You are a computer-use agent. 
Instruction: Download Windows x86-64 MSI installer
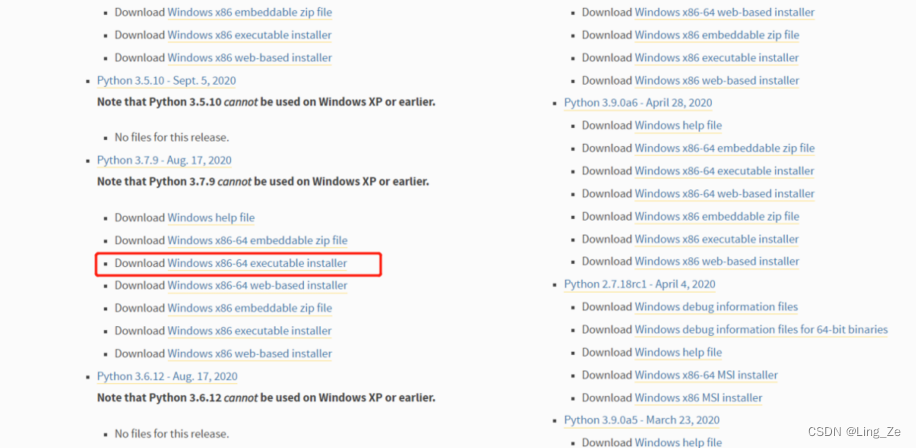click(706, 375)
